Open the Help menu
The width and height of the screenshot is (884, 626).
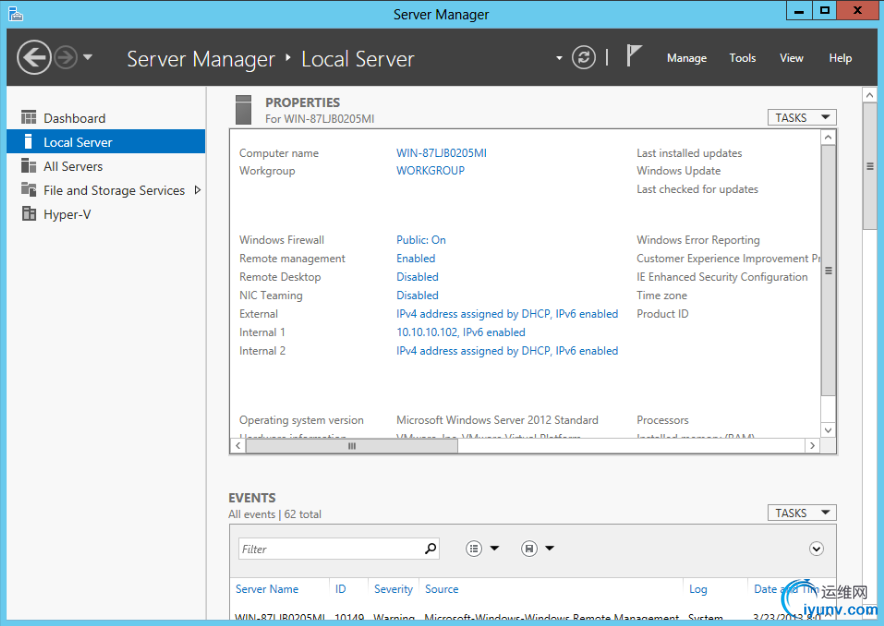click(839, 58)
